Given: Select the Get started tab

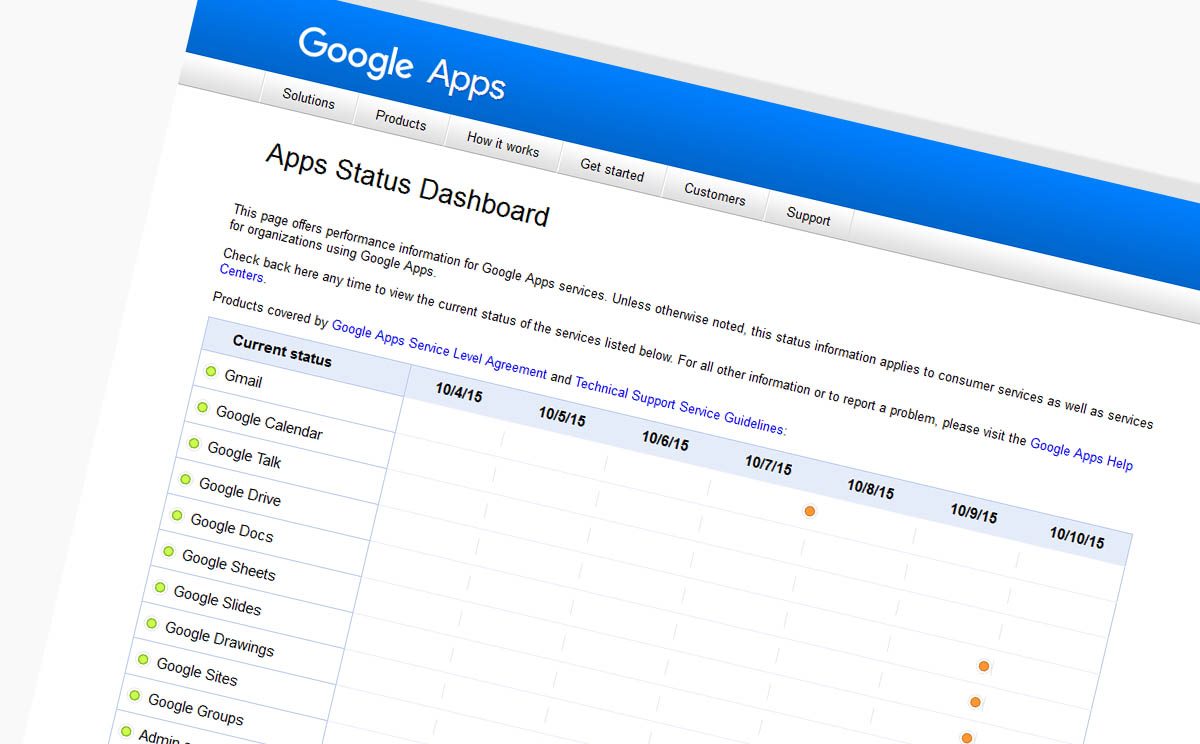Looking at the screenshot, I should click(612, 170).
